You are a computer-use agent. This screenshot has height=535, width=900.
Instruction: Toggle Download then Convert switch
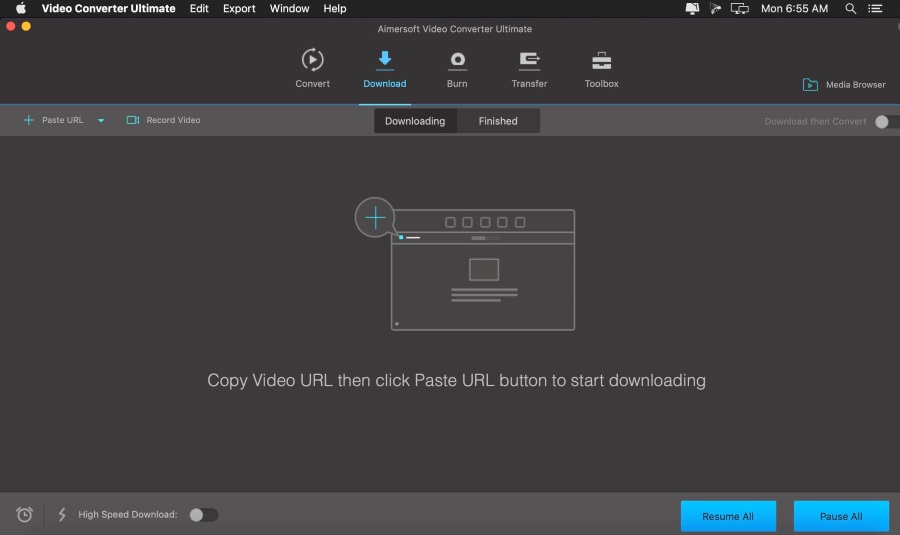coord(887,122)
